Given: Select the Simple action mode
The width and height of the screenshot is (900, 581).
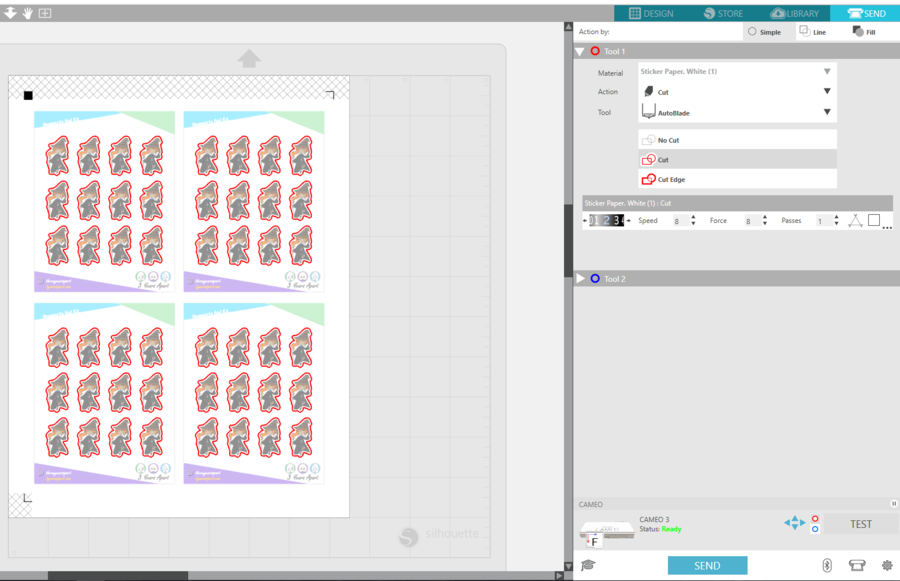Looking at the screenshot, I should 767,31.
